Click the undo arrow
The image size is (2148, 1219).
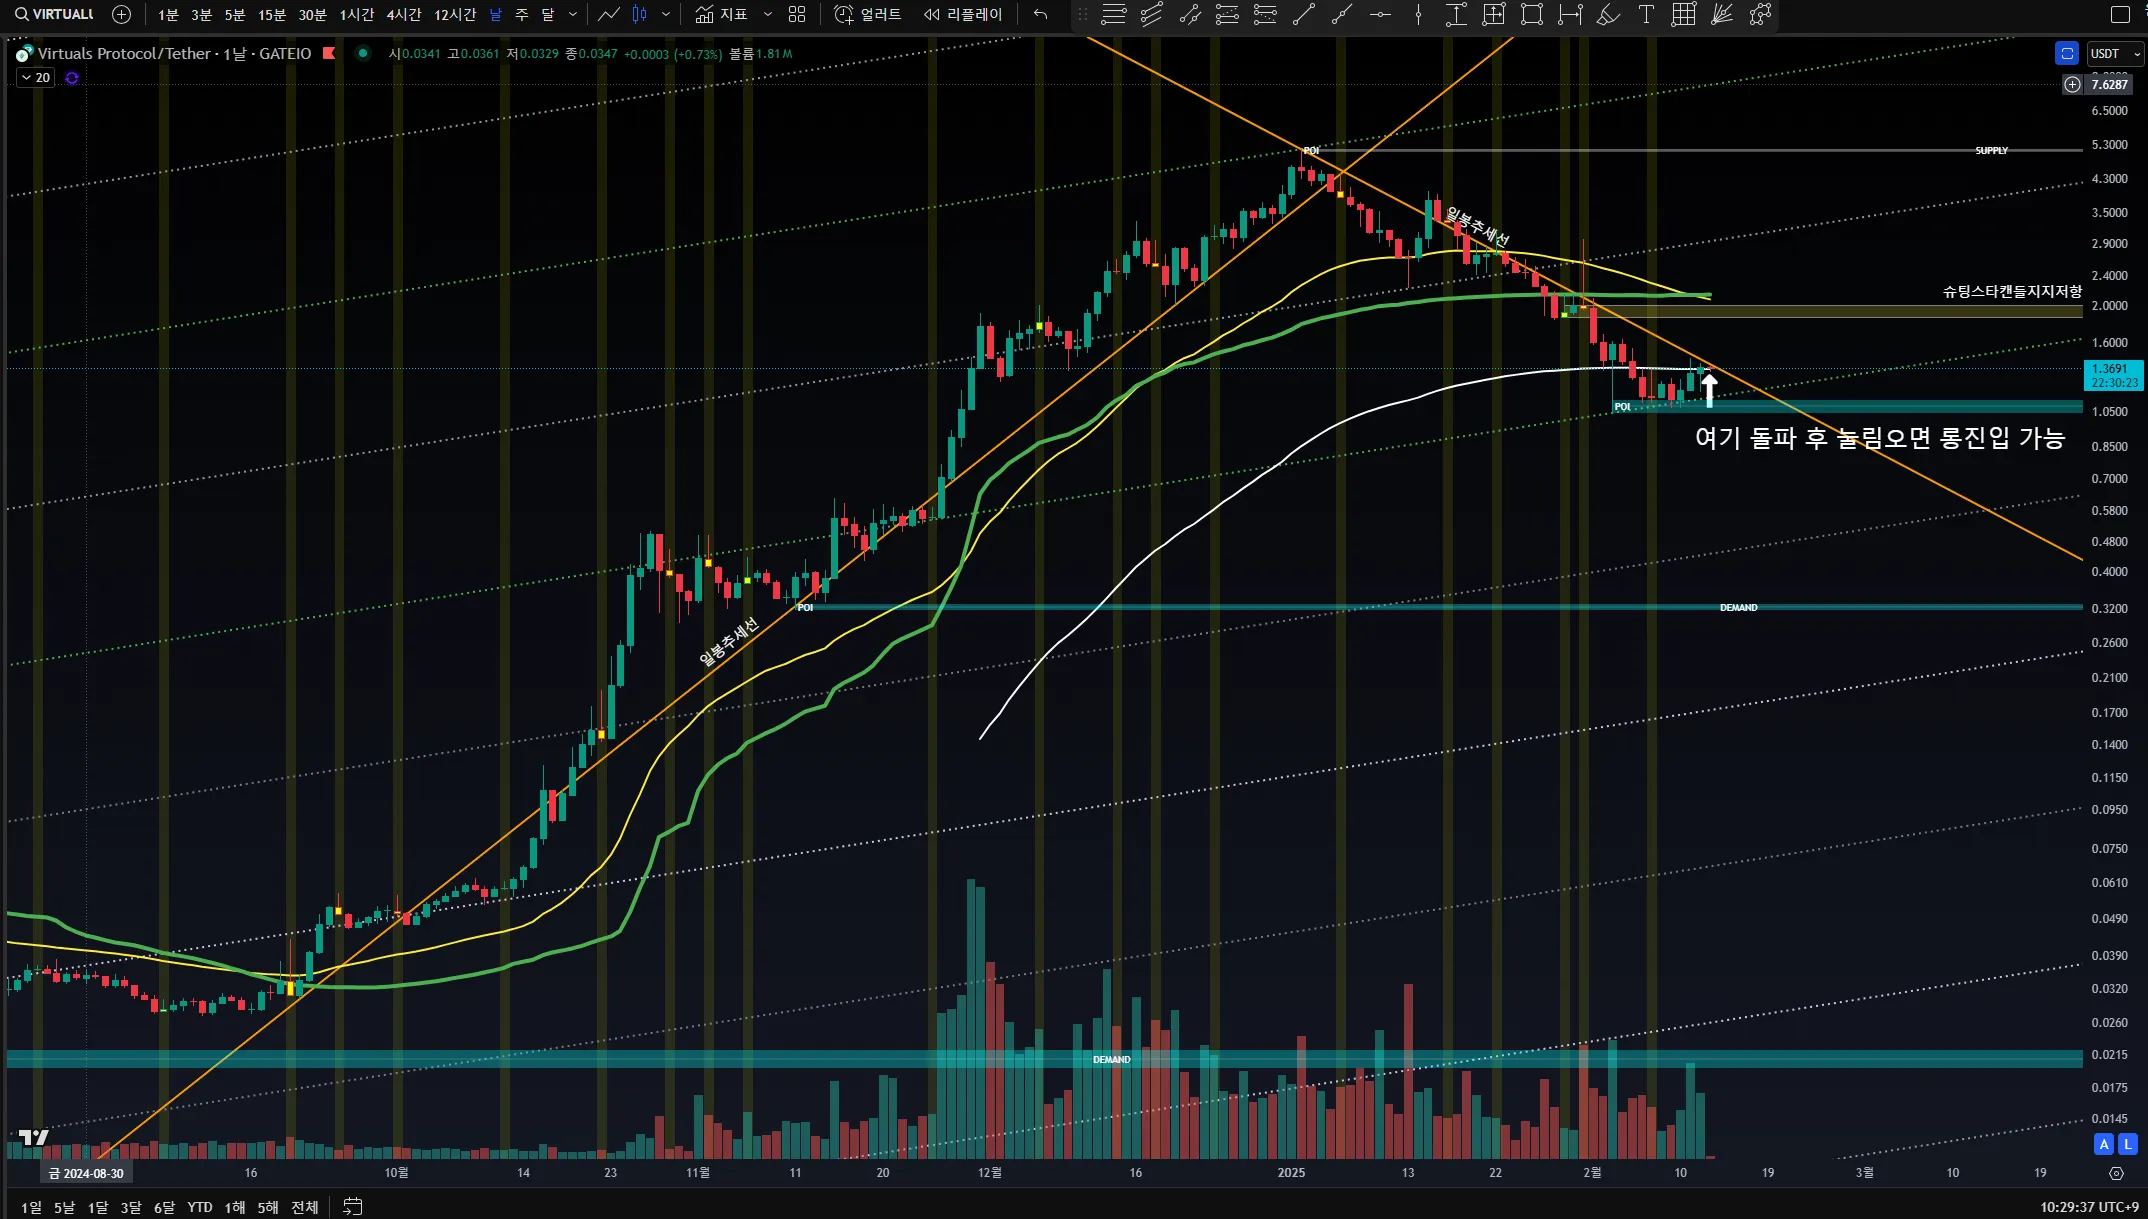pyautogui.click(x=1040, y=14)
